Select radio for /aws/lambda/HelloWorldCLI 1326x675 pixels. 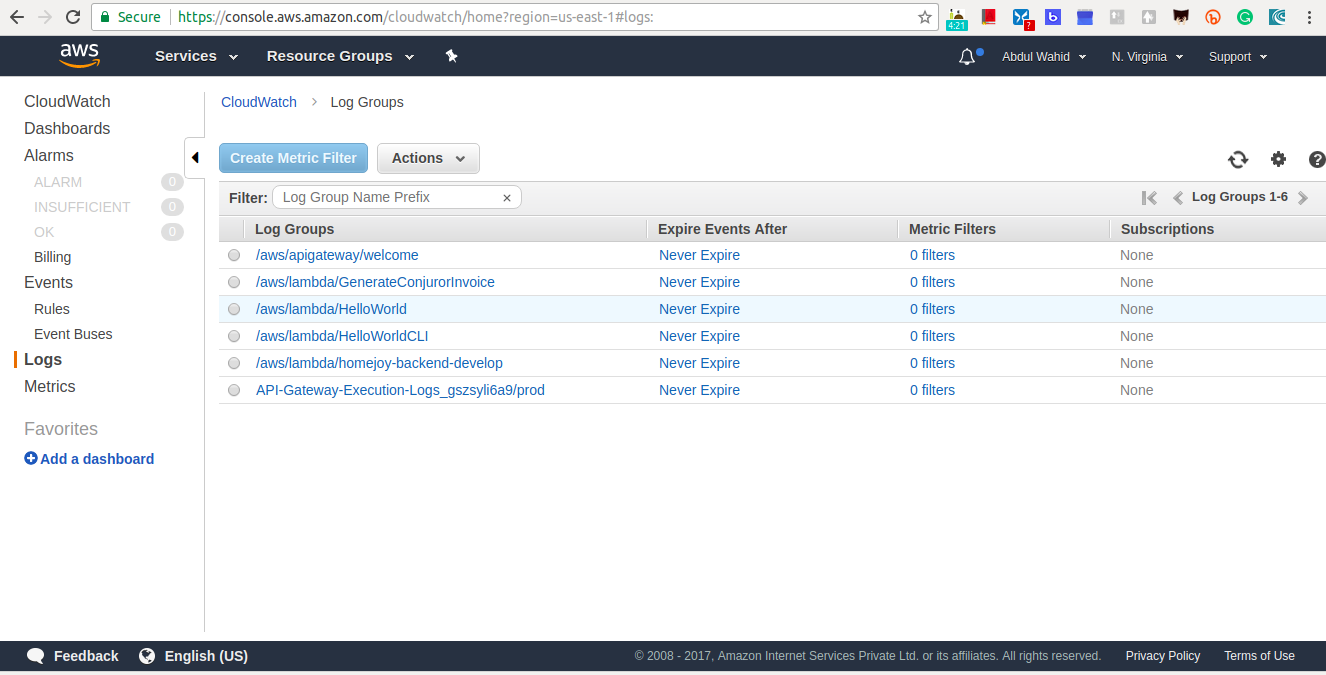(234, 337)
